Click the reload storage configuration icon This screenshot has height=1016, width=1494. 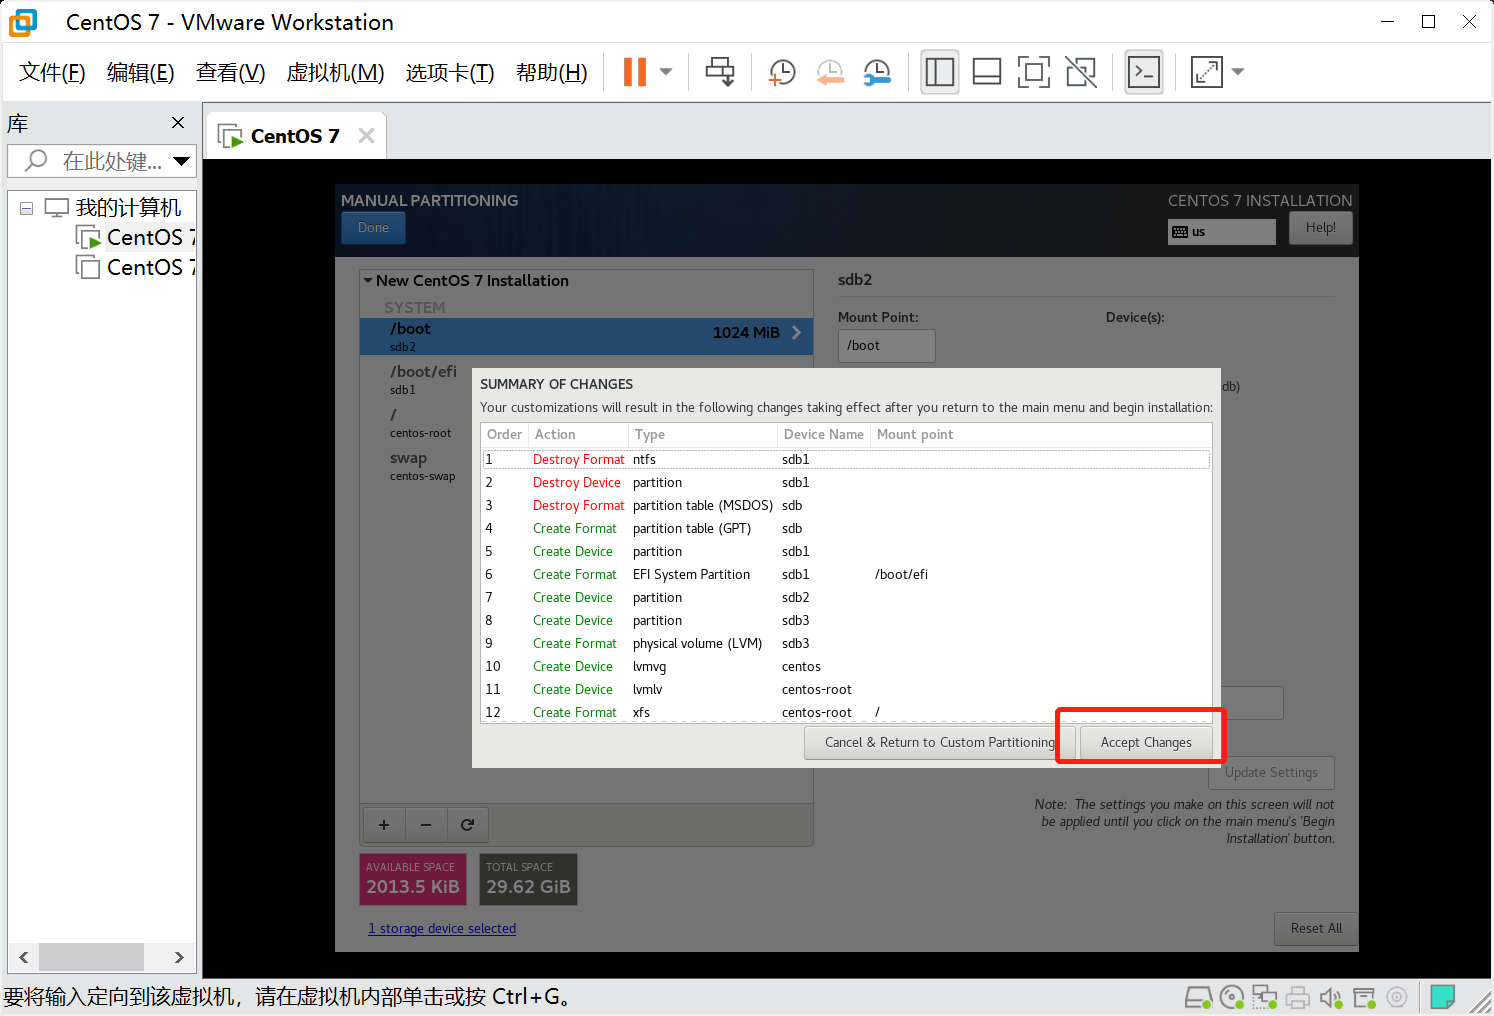(467, 825)
